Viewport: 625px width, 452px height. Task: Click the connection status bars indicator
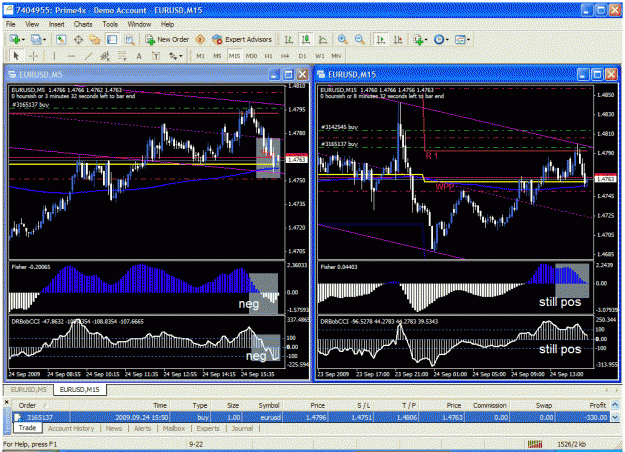[535, 444]
